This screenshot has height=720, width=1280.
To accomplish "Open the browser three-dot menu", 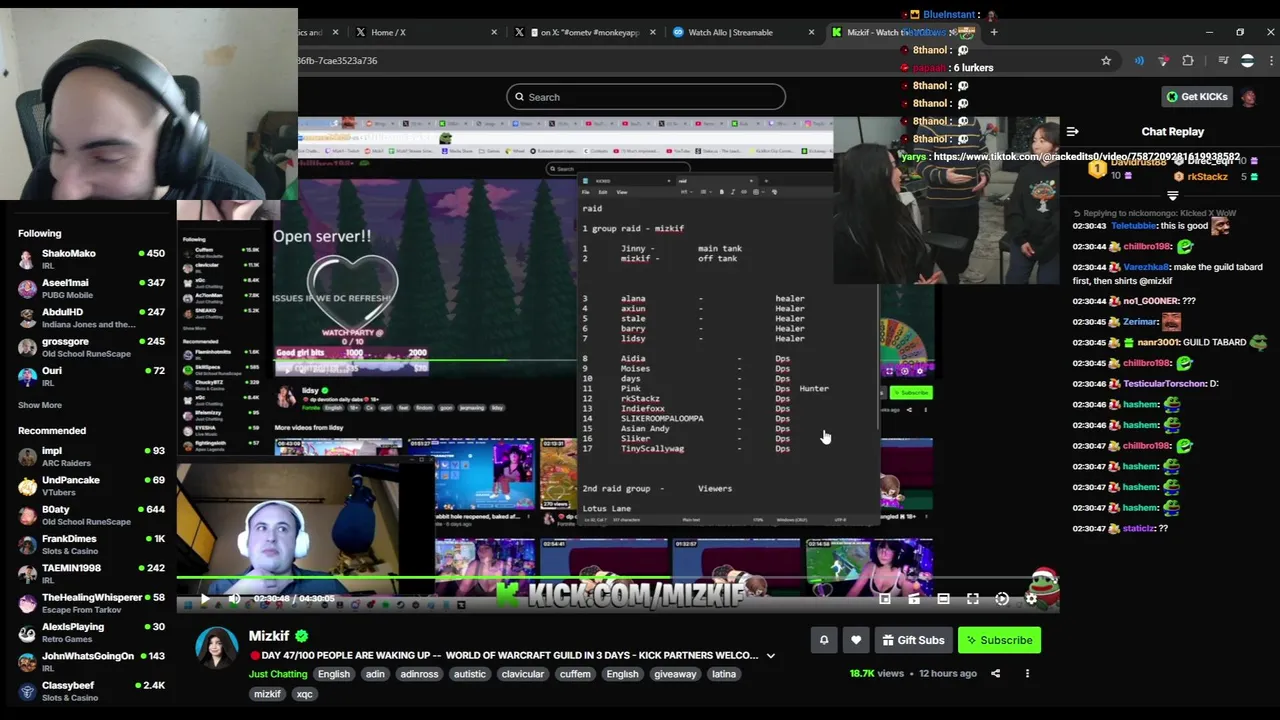I will (1271, 61).
